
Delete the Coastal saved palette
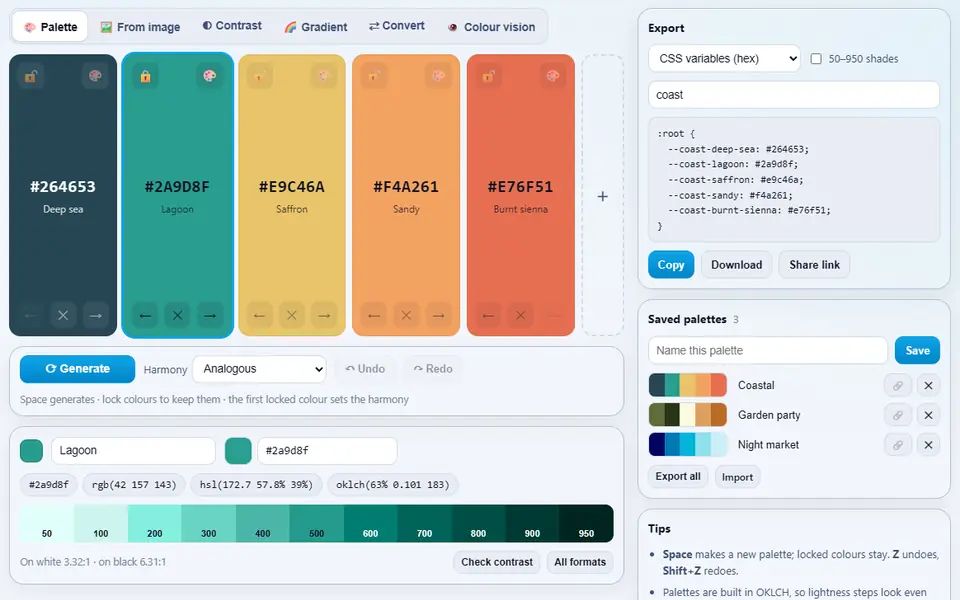pyautogui.click(x=928, y=386)
